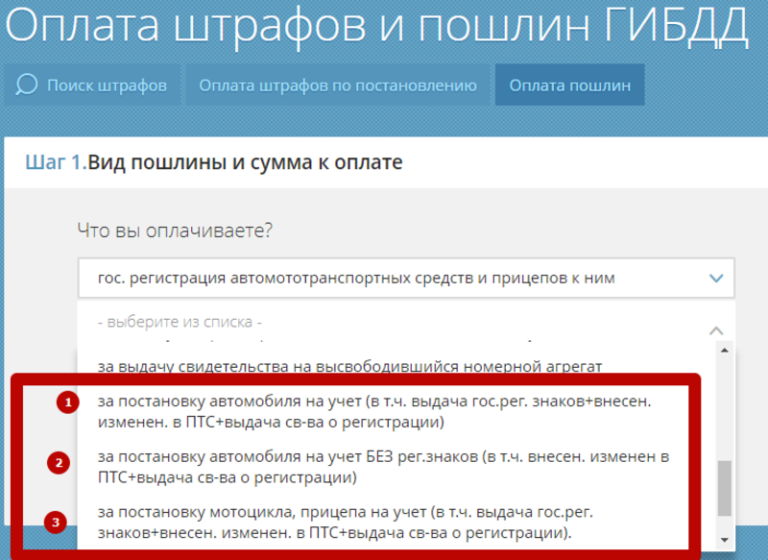Click the list scrollbar down arrow
The image size is (768, 560).
725,540
